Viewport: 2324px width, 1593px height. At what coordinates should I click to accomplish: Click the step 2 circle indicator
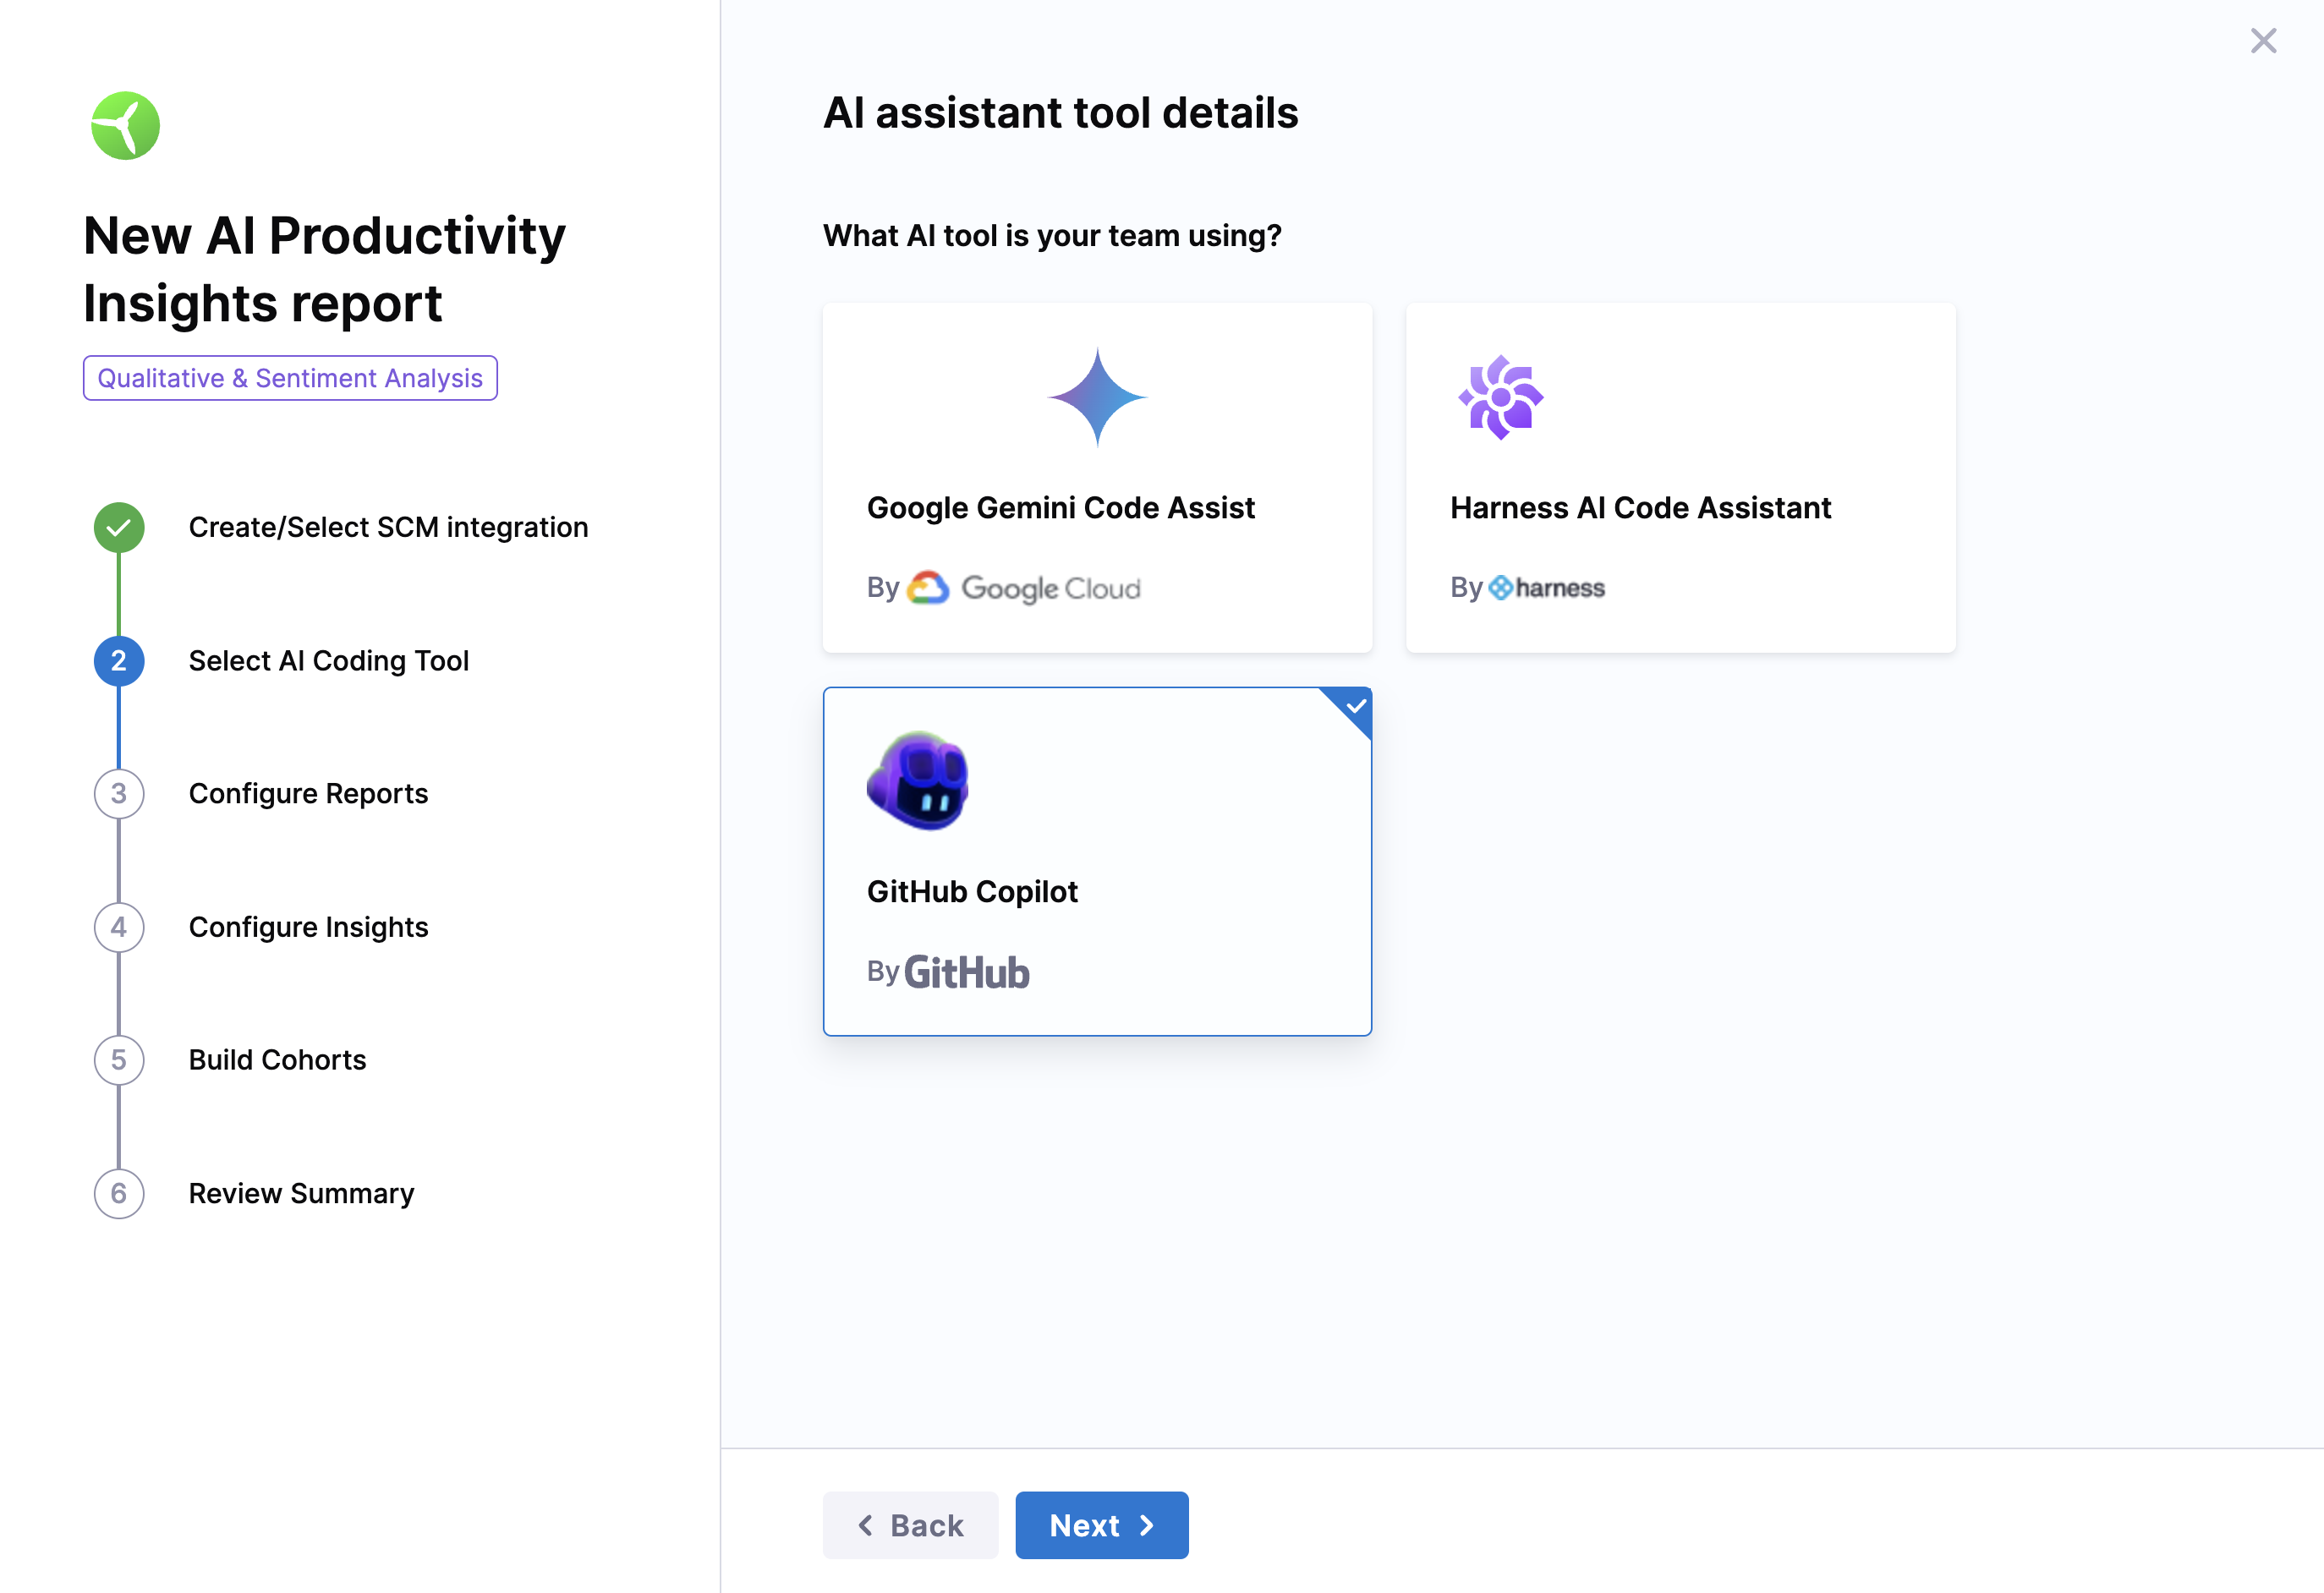[119, 661]
